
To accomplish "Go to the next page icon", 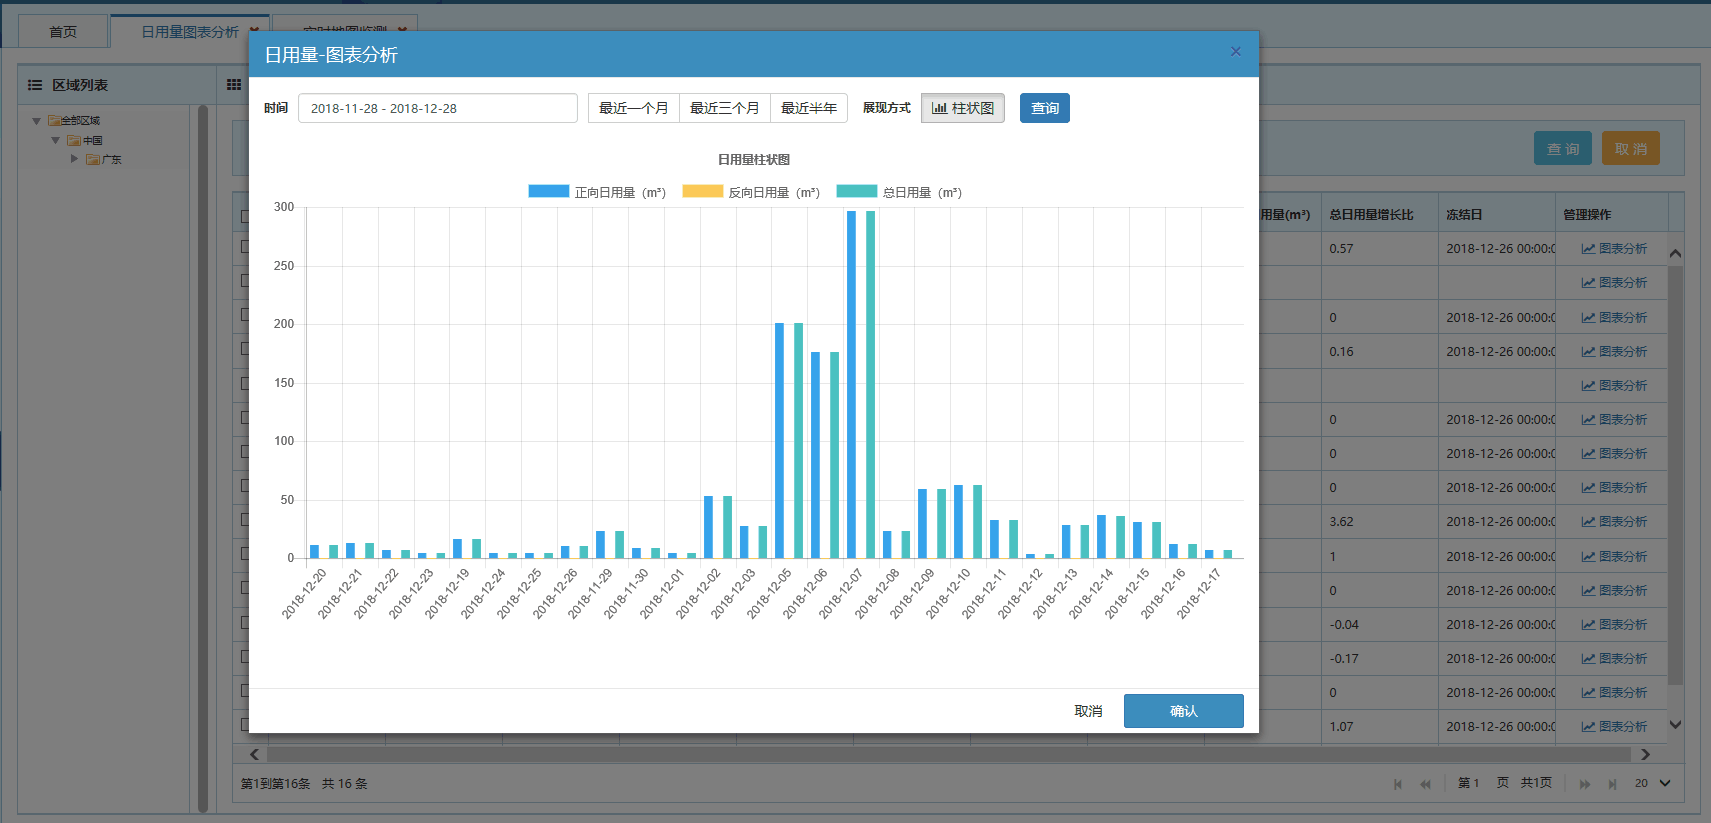I will point(1585,784).
